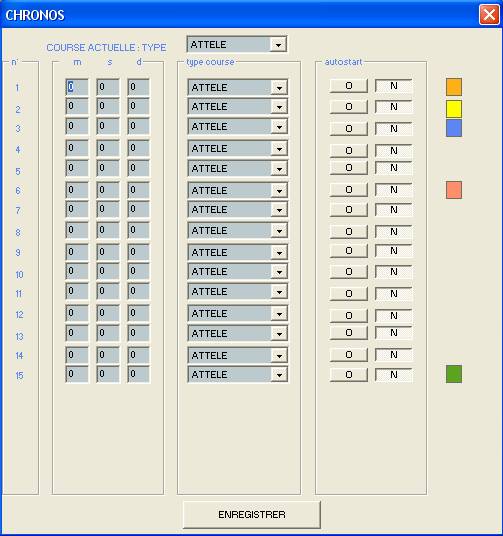This screenshot has height=536, width=503.
Task: Choose the green color swatch beside row 15
Action: coord(454,374)
